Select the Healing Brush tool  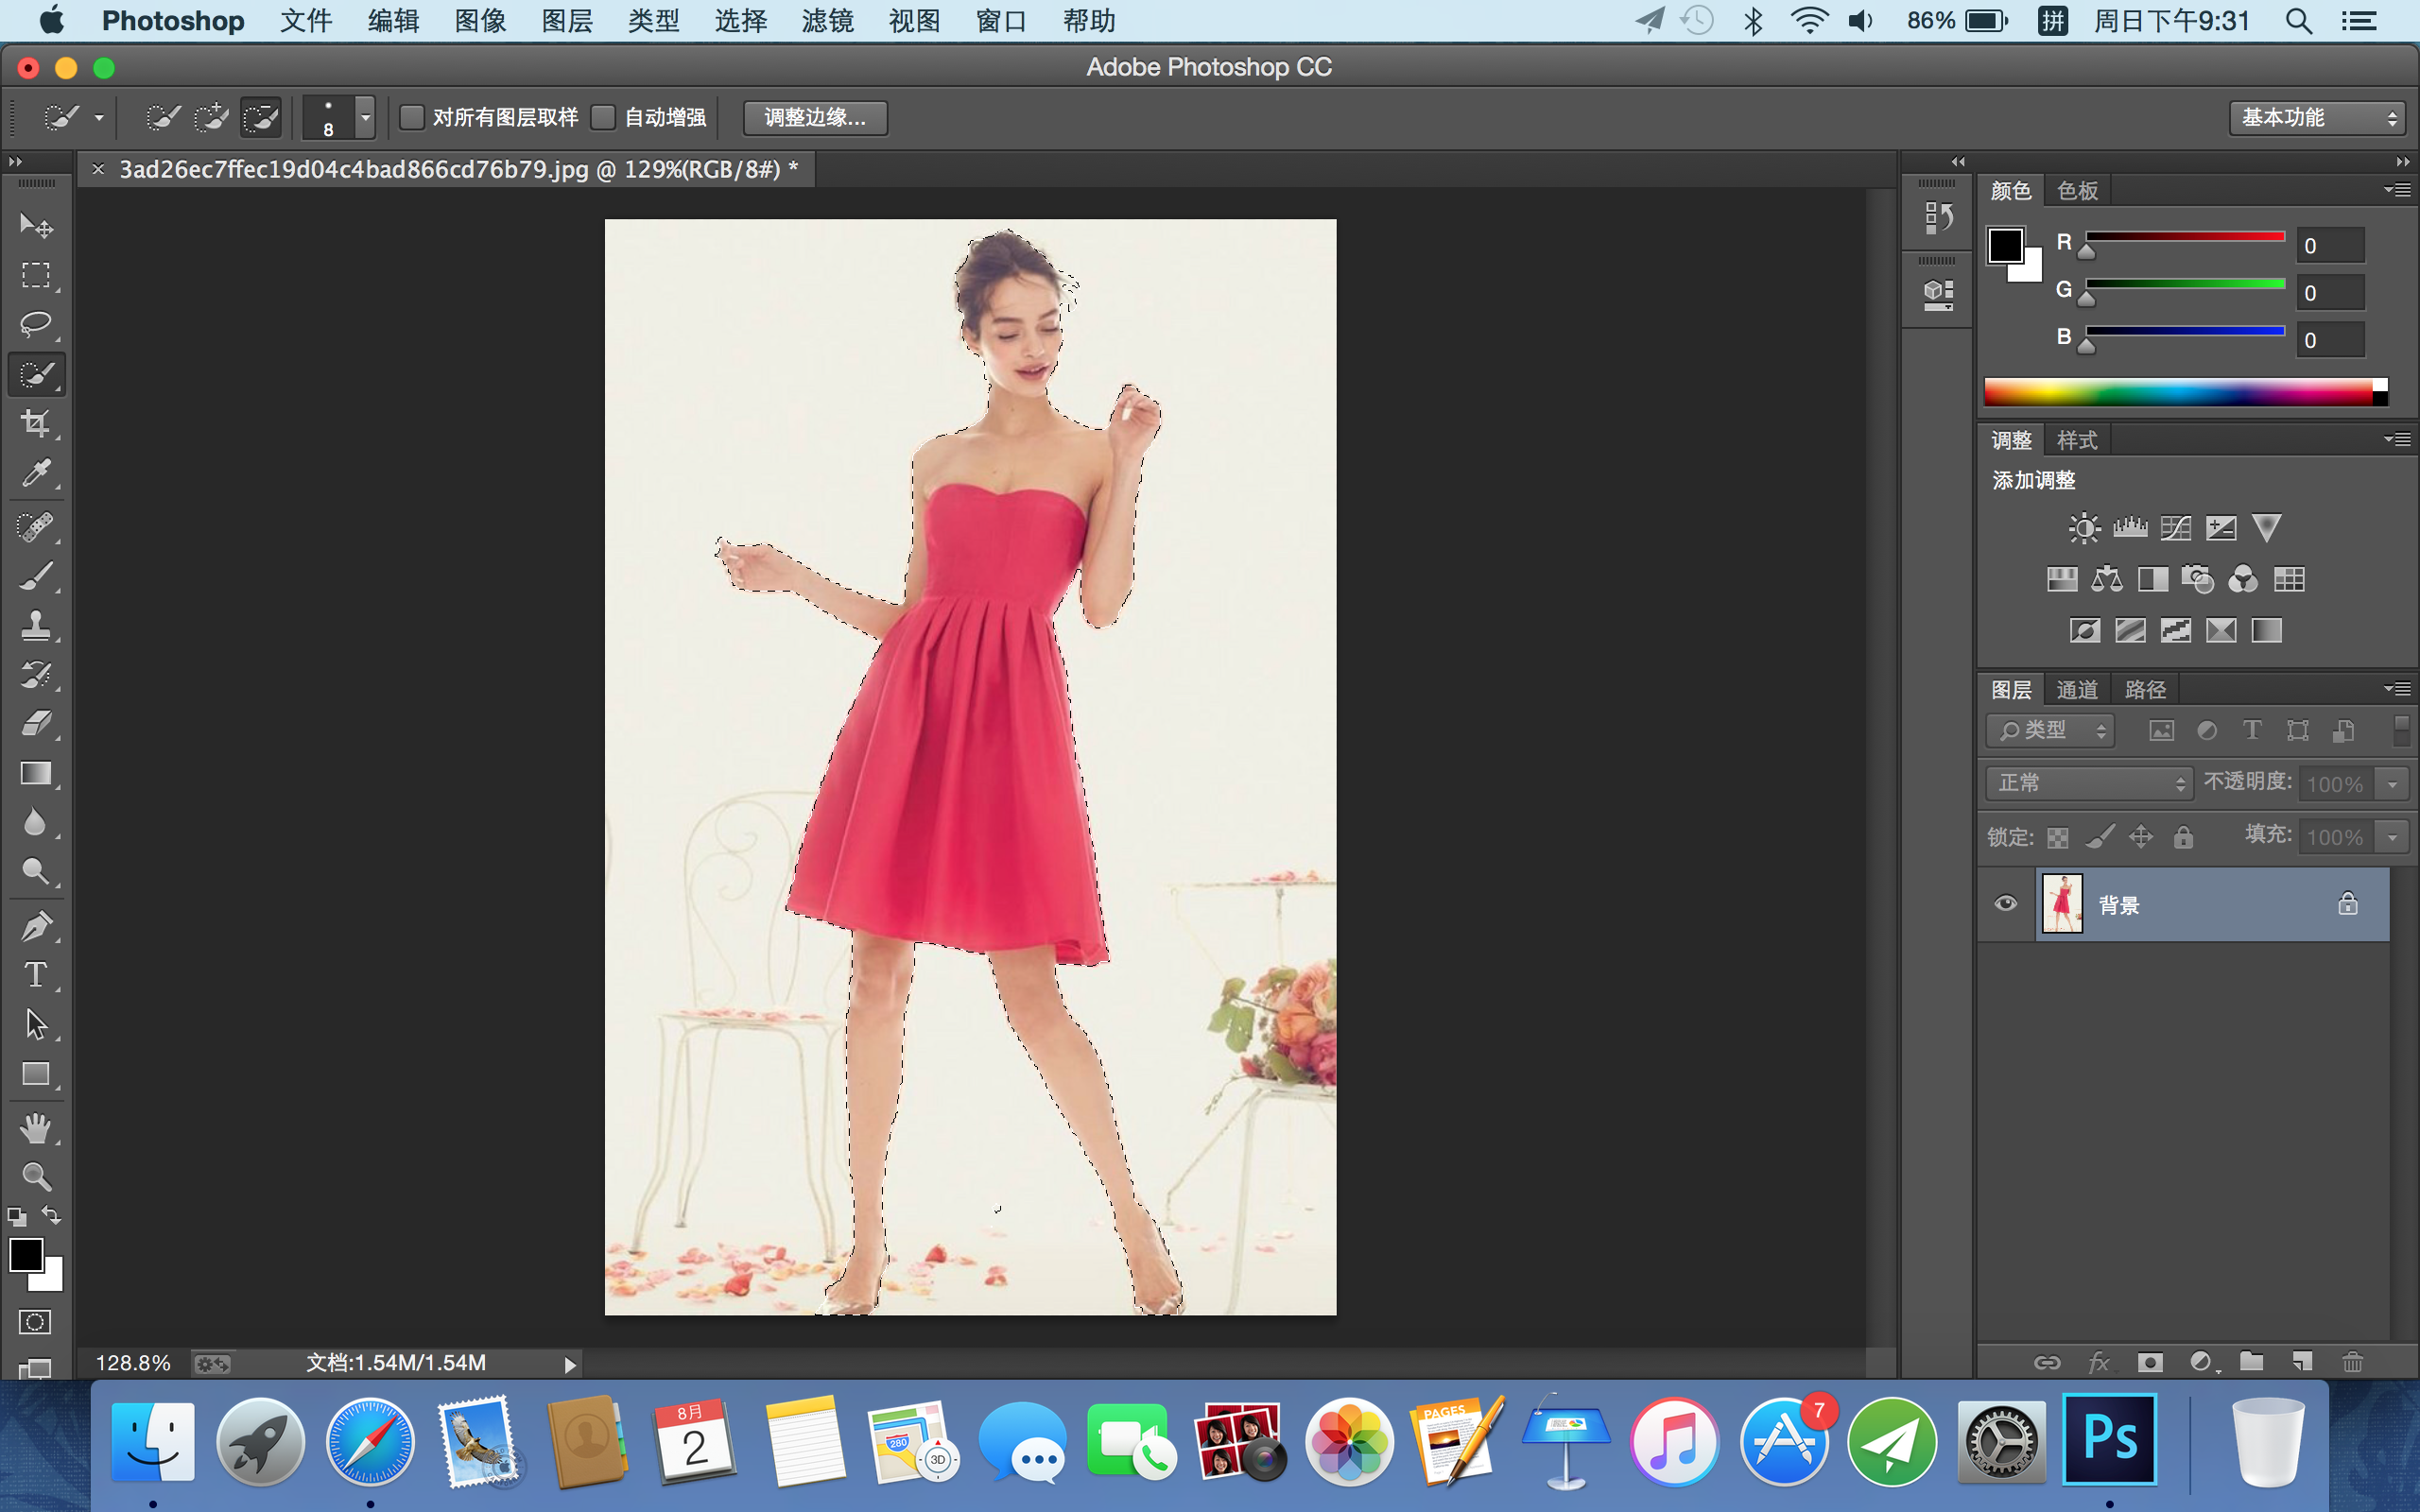tap(36, 527)
